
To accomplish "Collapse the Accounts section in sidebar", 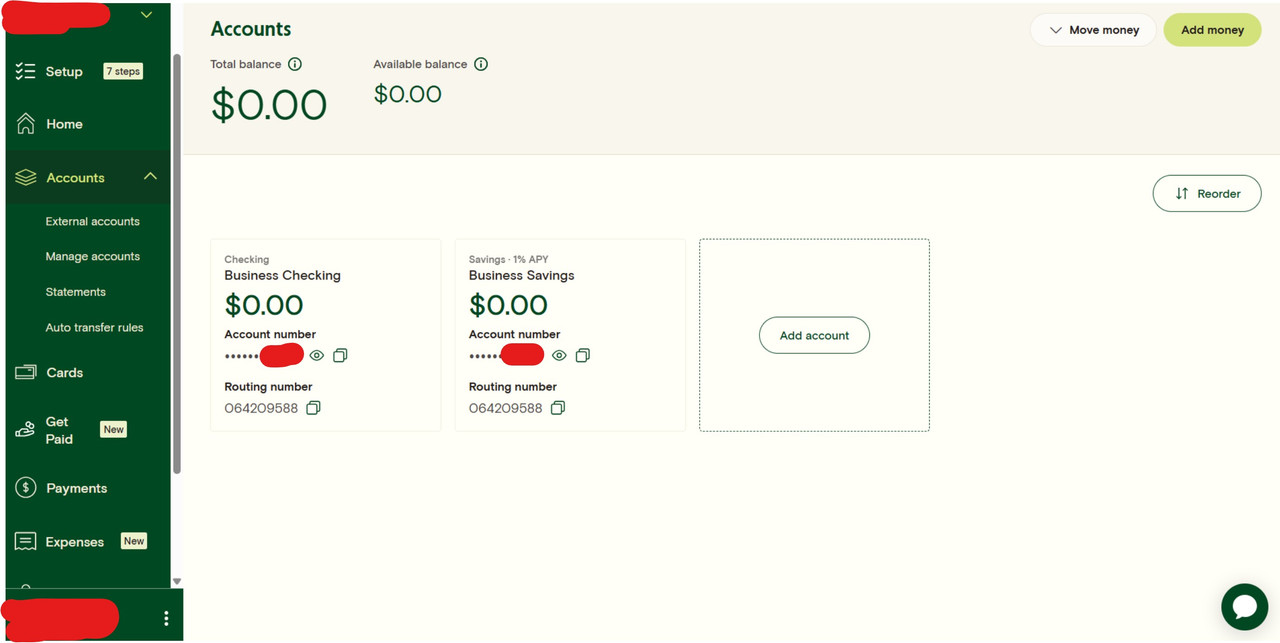I will point(150,177).
